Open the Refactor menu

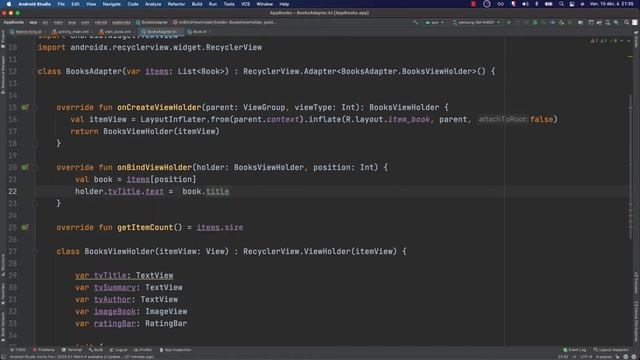click(176, 4)
